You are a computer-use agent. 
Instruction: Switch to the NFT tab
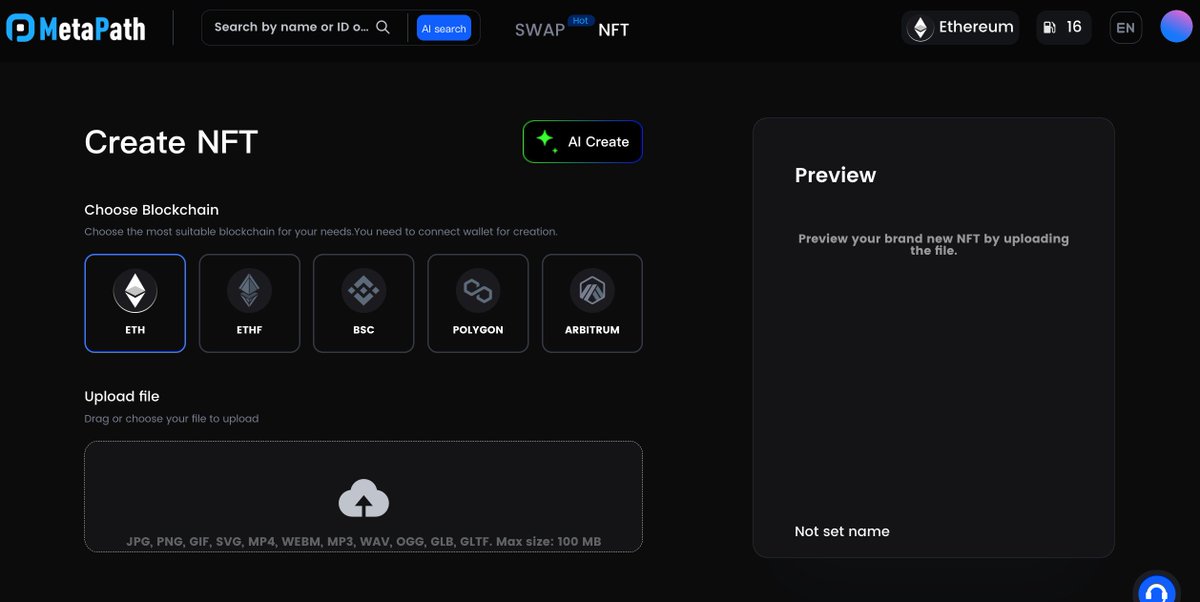click(614, 29)
